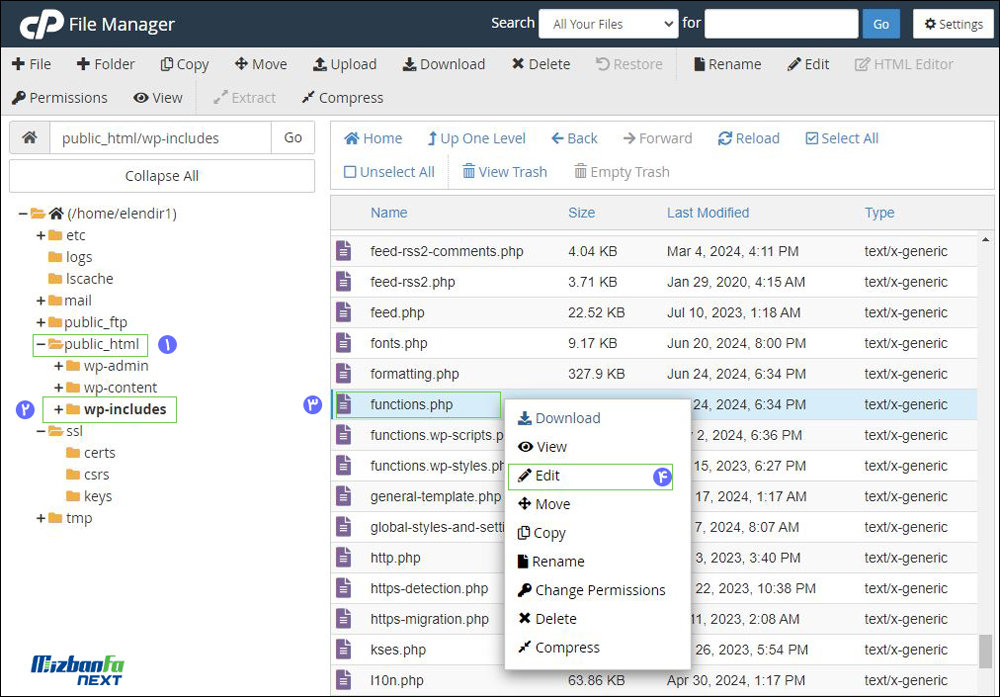1000x697 pixels.
Task: Navigate Back in file listing
Action: (574, 138)
